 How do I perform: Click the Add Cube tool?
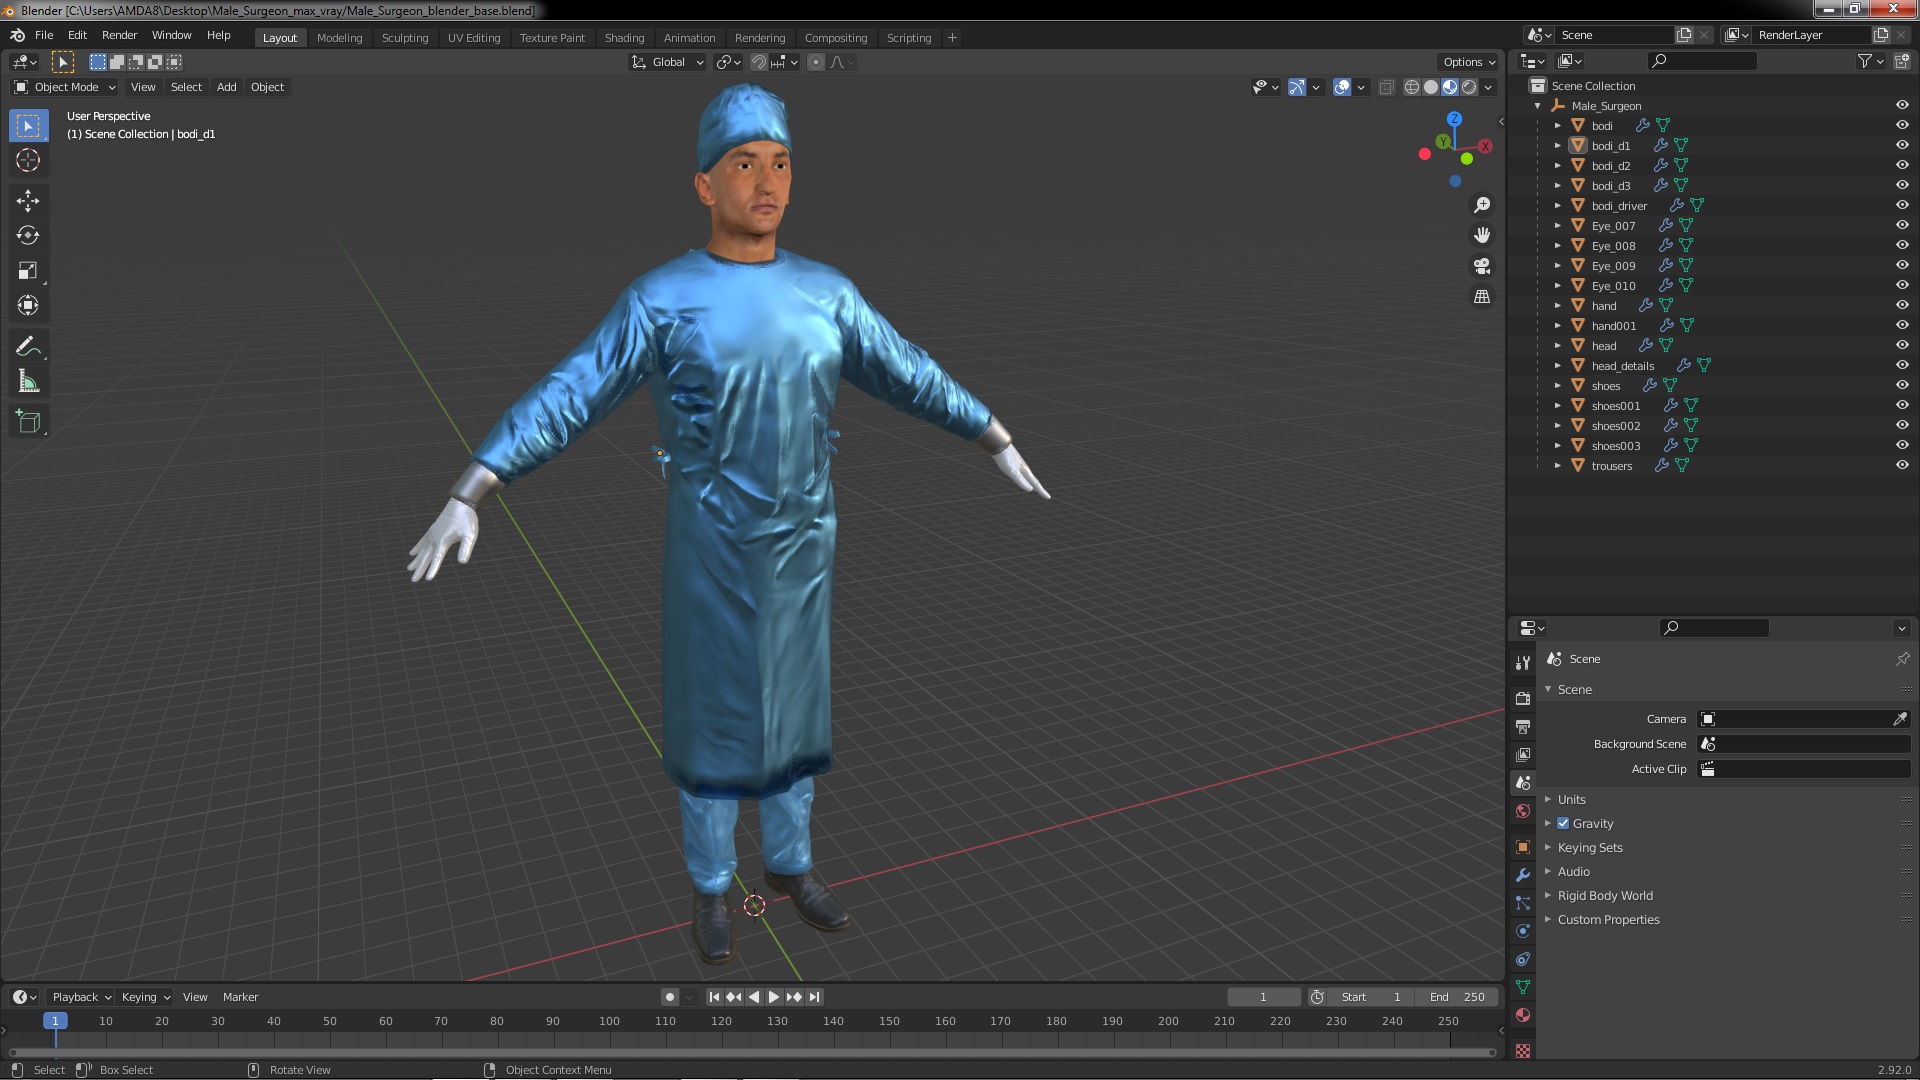[28, 422]
